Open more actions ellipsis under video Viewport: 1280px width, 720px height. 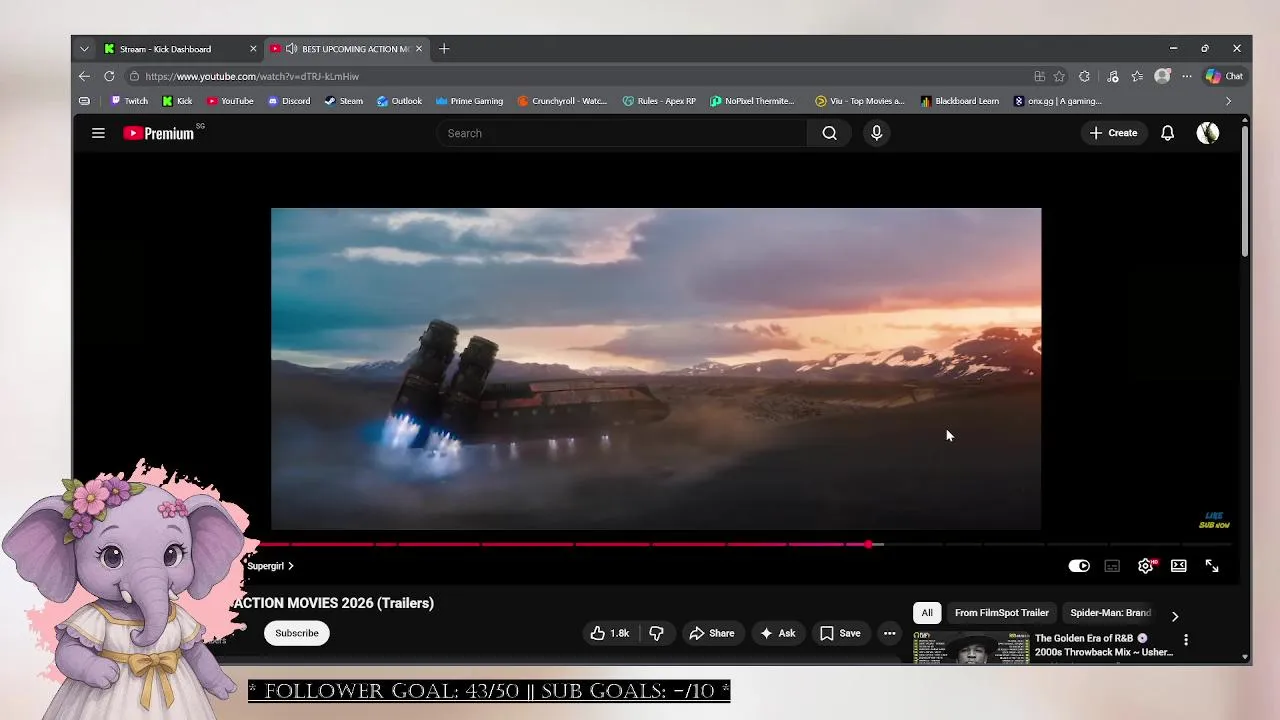[889, 633]
